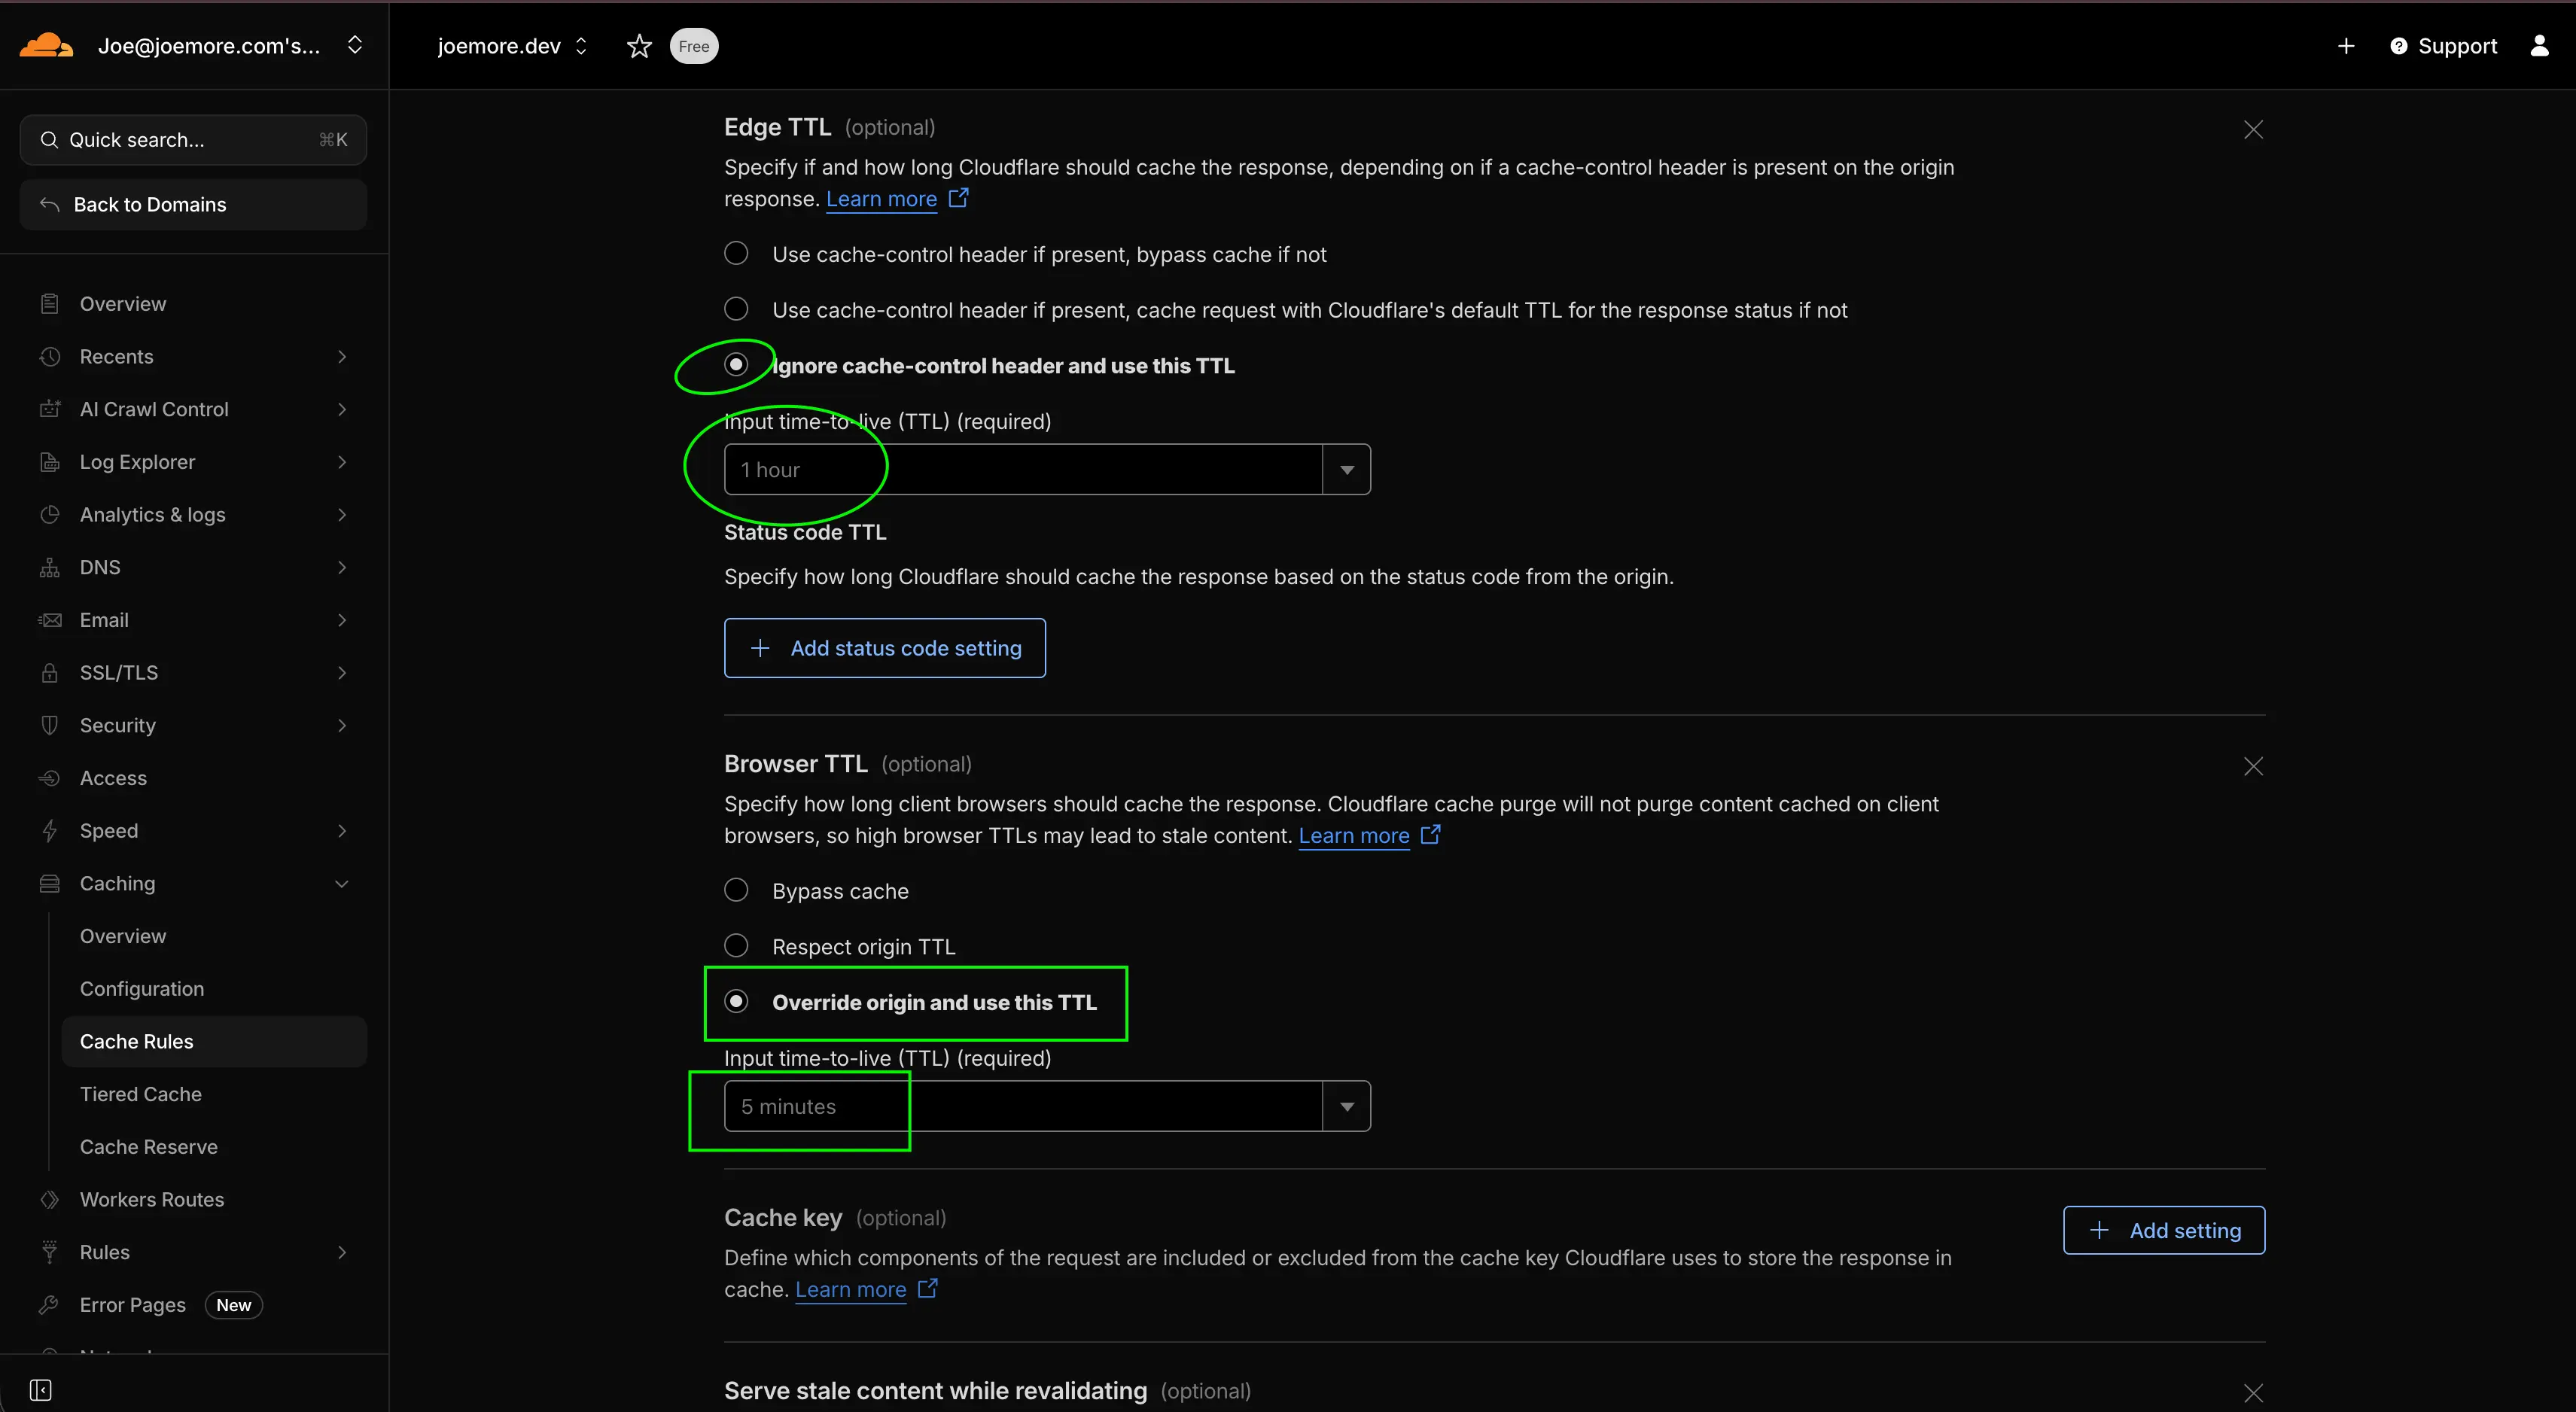The width and height of the screenshot is (2576, 1412).
Task: Select the SSL/TLS padlock icon
Action: (50, 672)
